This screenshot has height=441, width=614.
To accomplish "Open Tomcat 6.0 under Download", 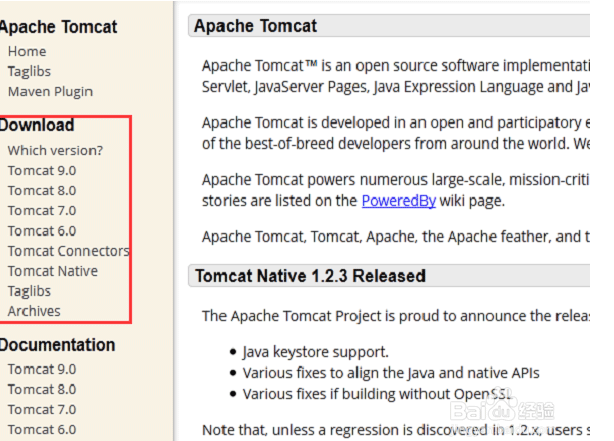I will [x=42, y=231].
